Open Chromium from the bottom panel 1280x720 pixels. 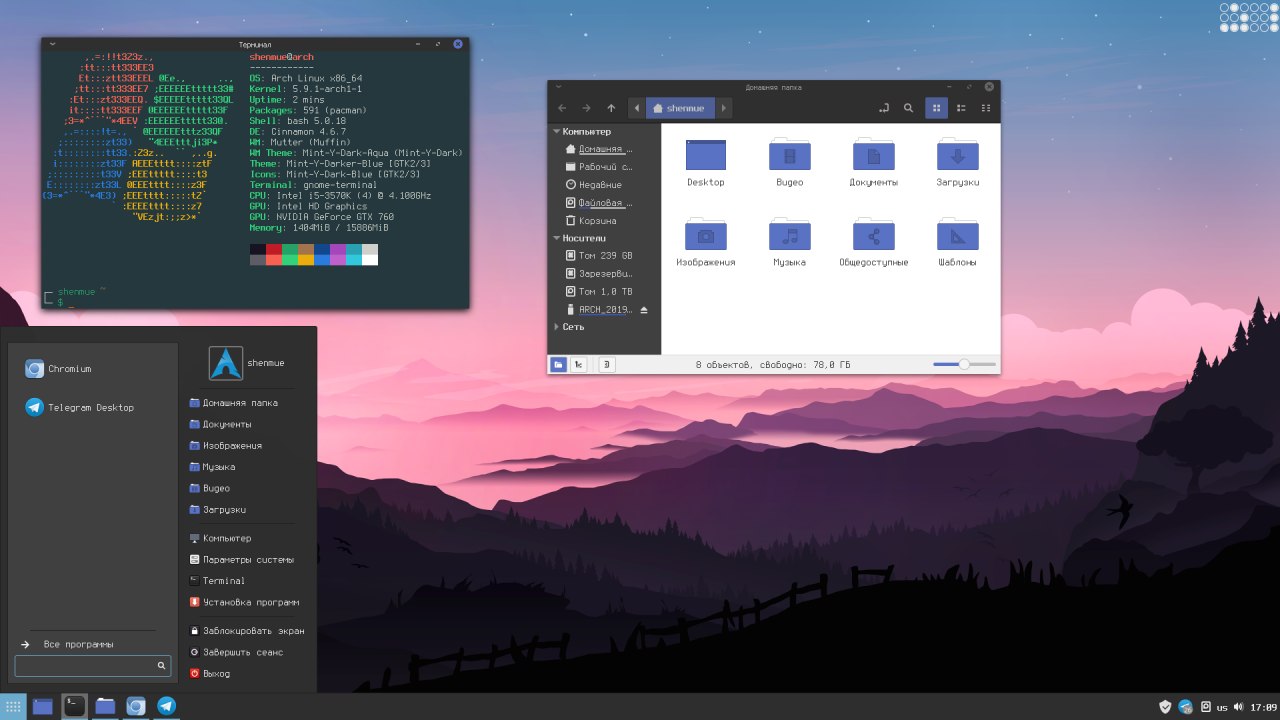click(x=136, y=706)
